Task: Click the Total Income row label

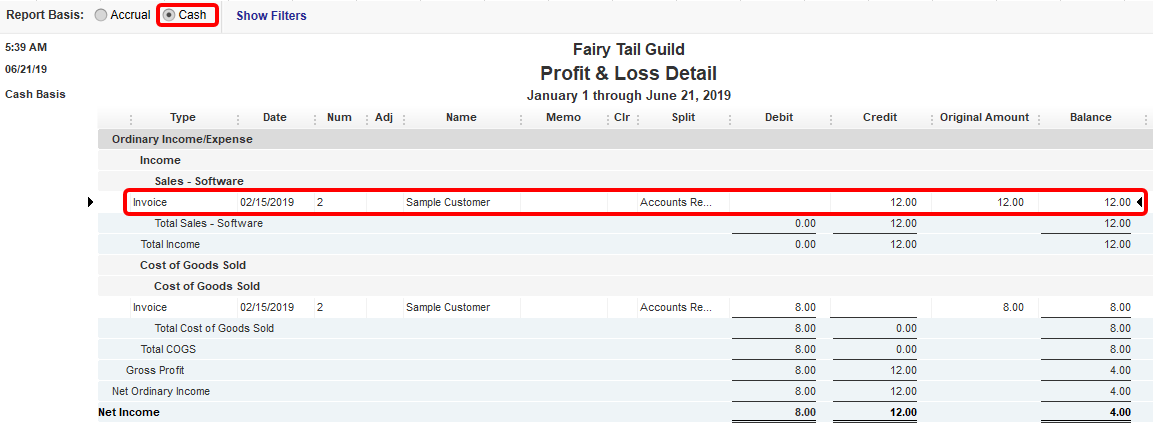Action: (x=170, y=244)
